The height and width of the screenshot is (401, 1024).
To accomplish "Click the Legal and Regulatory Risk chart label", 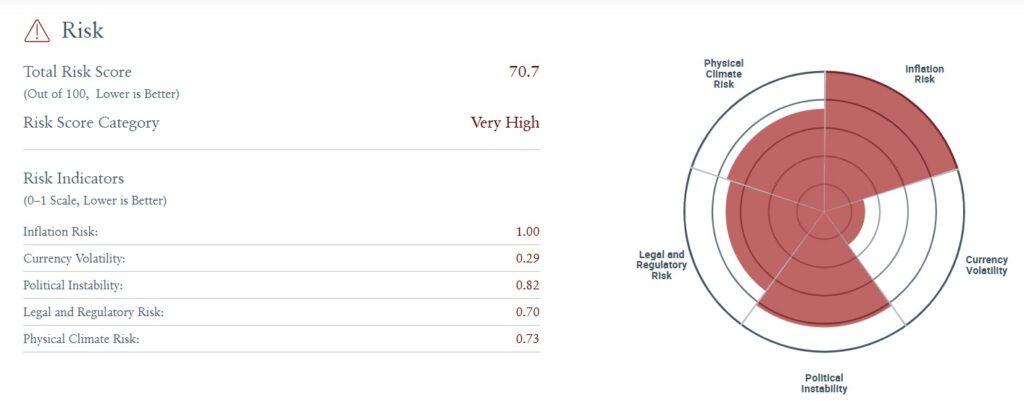I will pos(662,264).
